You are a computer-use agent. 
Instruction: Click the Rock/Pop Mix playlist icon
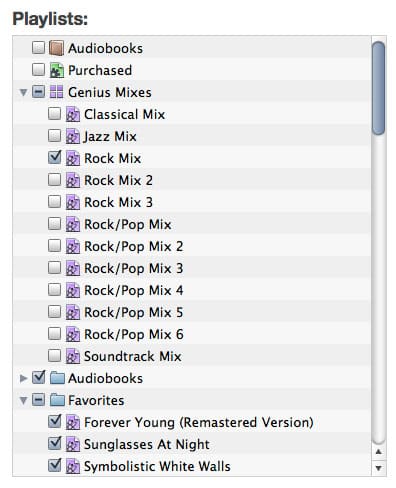pos(72,224)
